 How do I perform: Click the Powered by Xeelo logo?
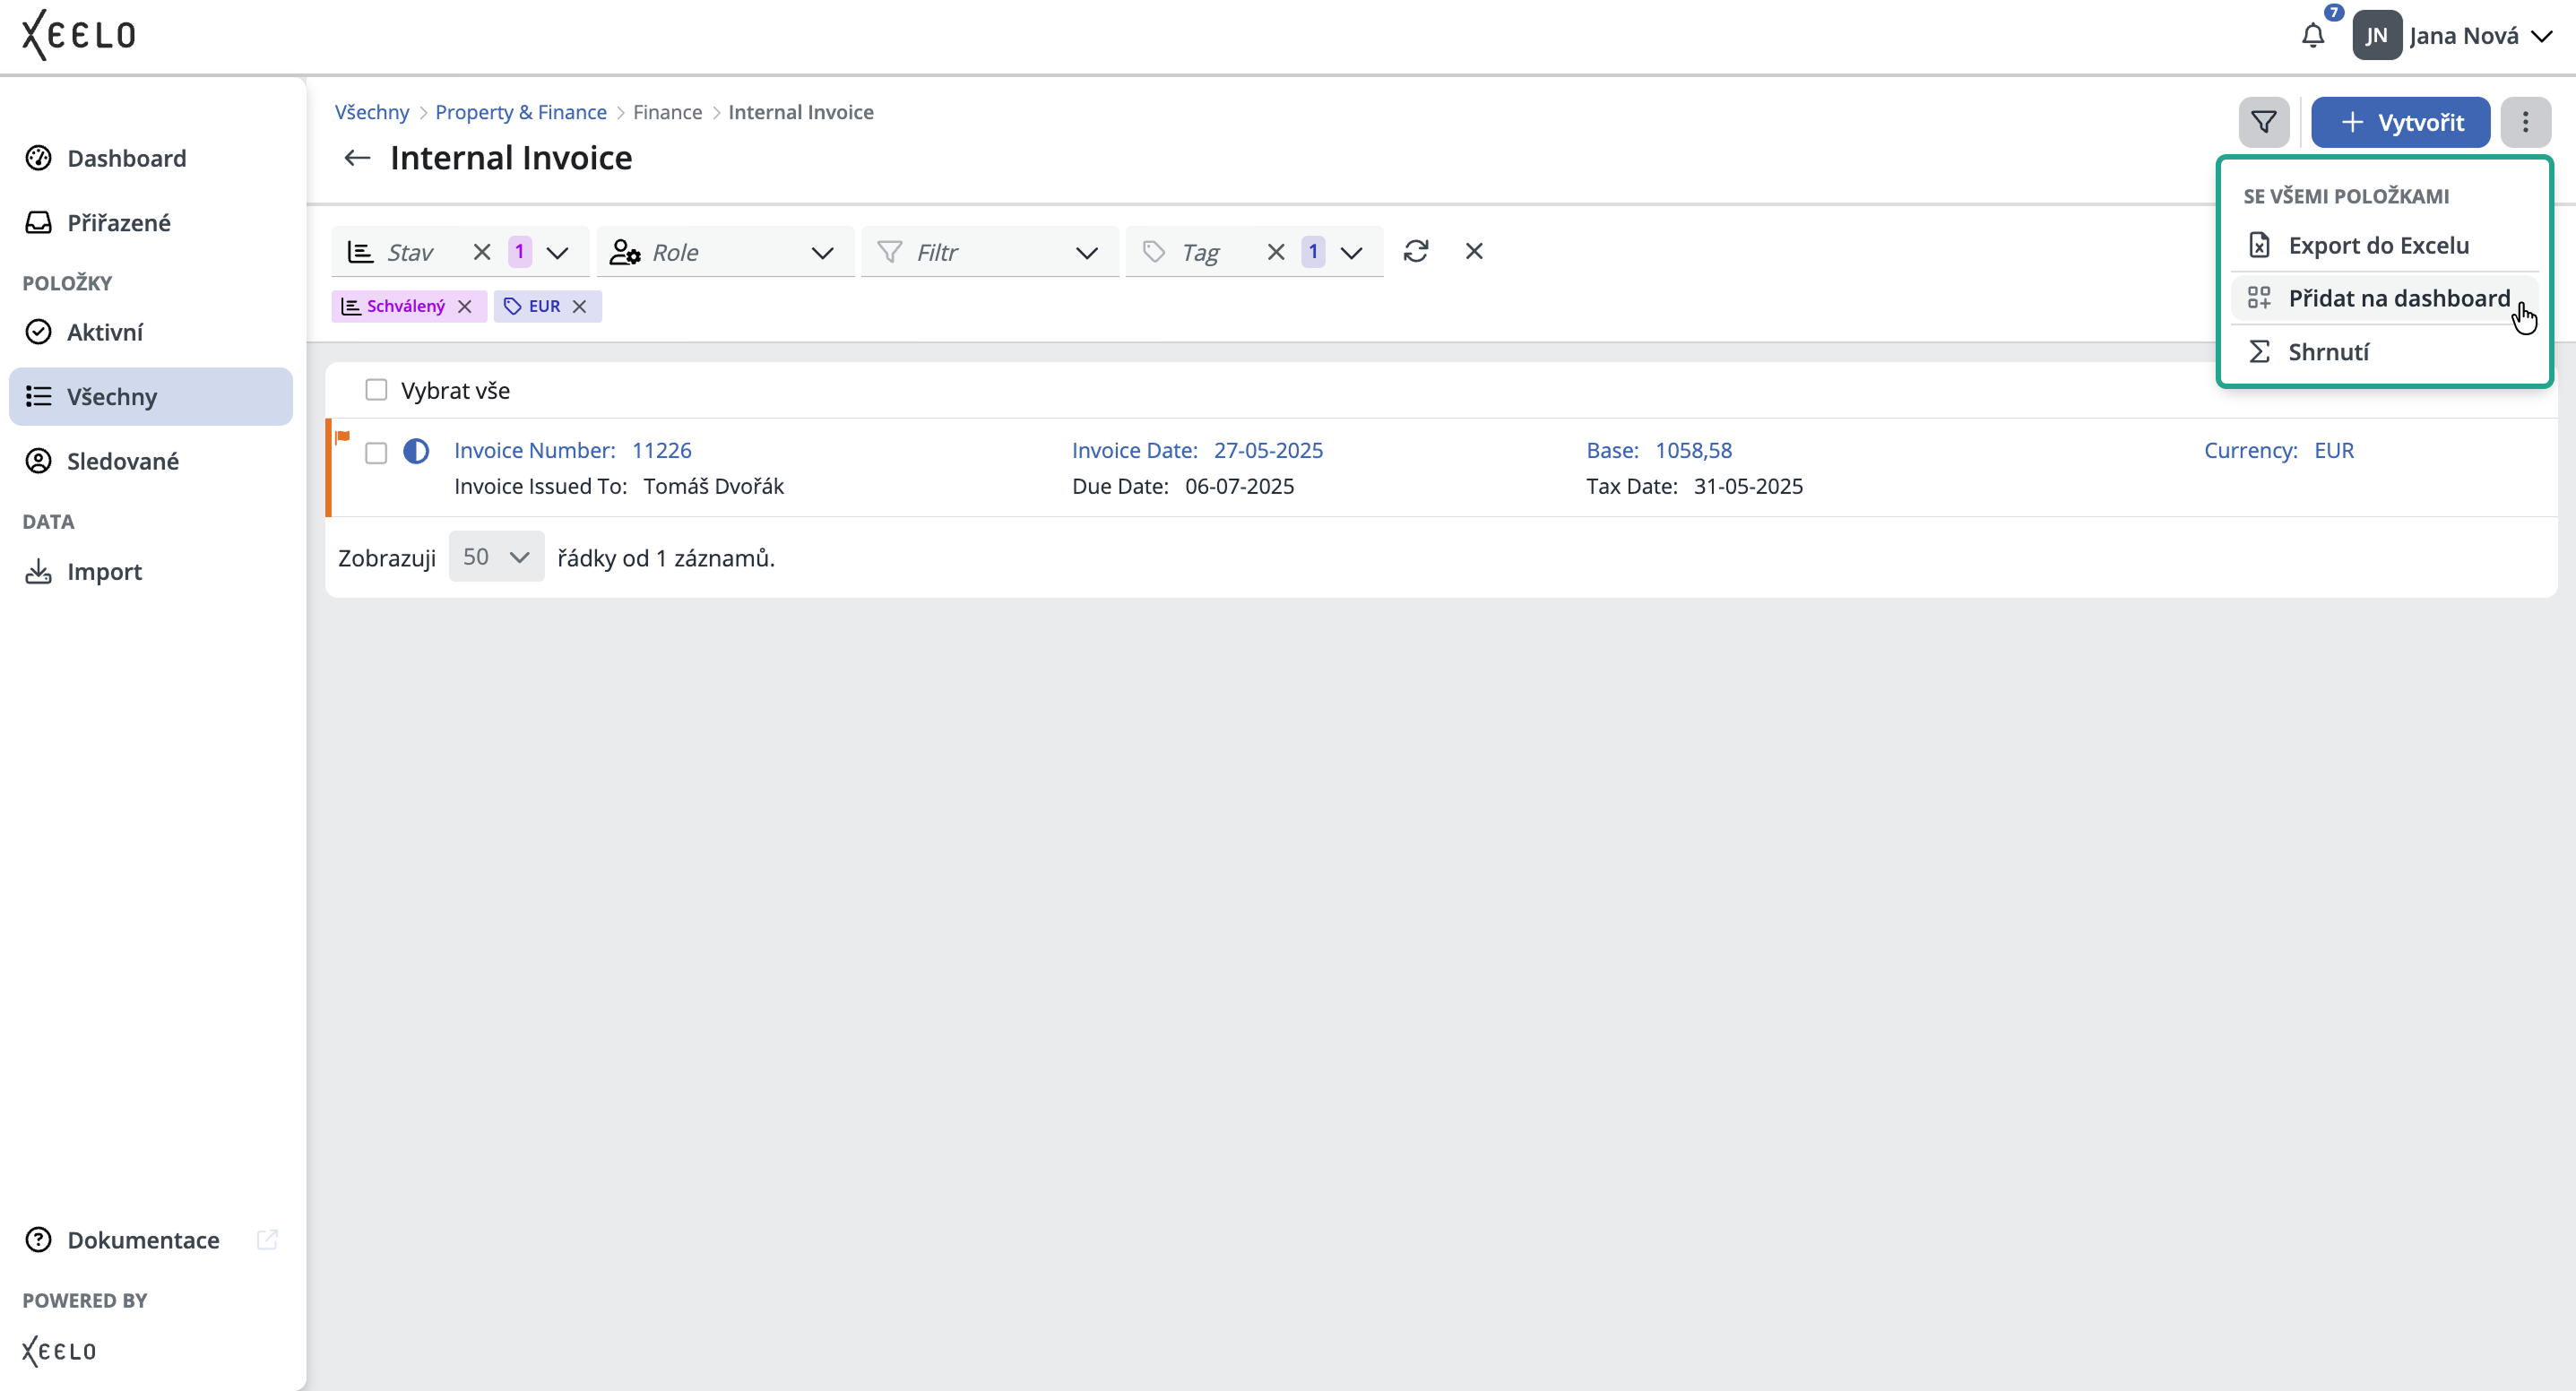tap(59, 1351)
